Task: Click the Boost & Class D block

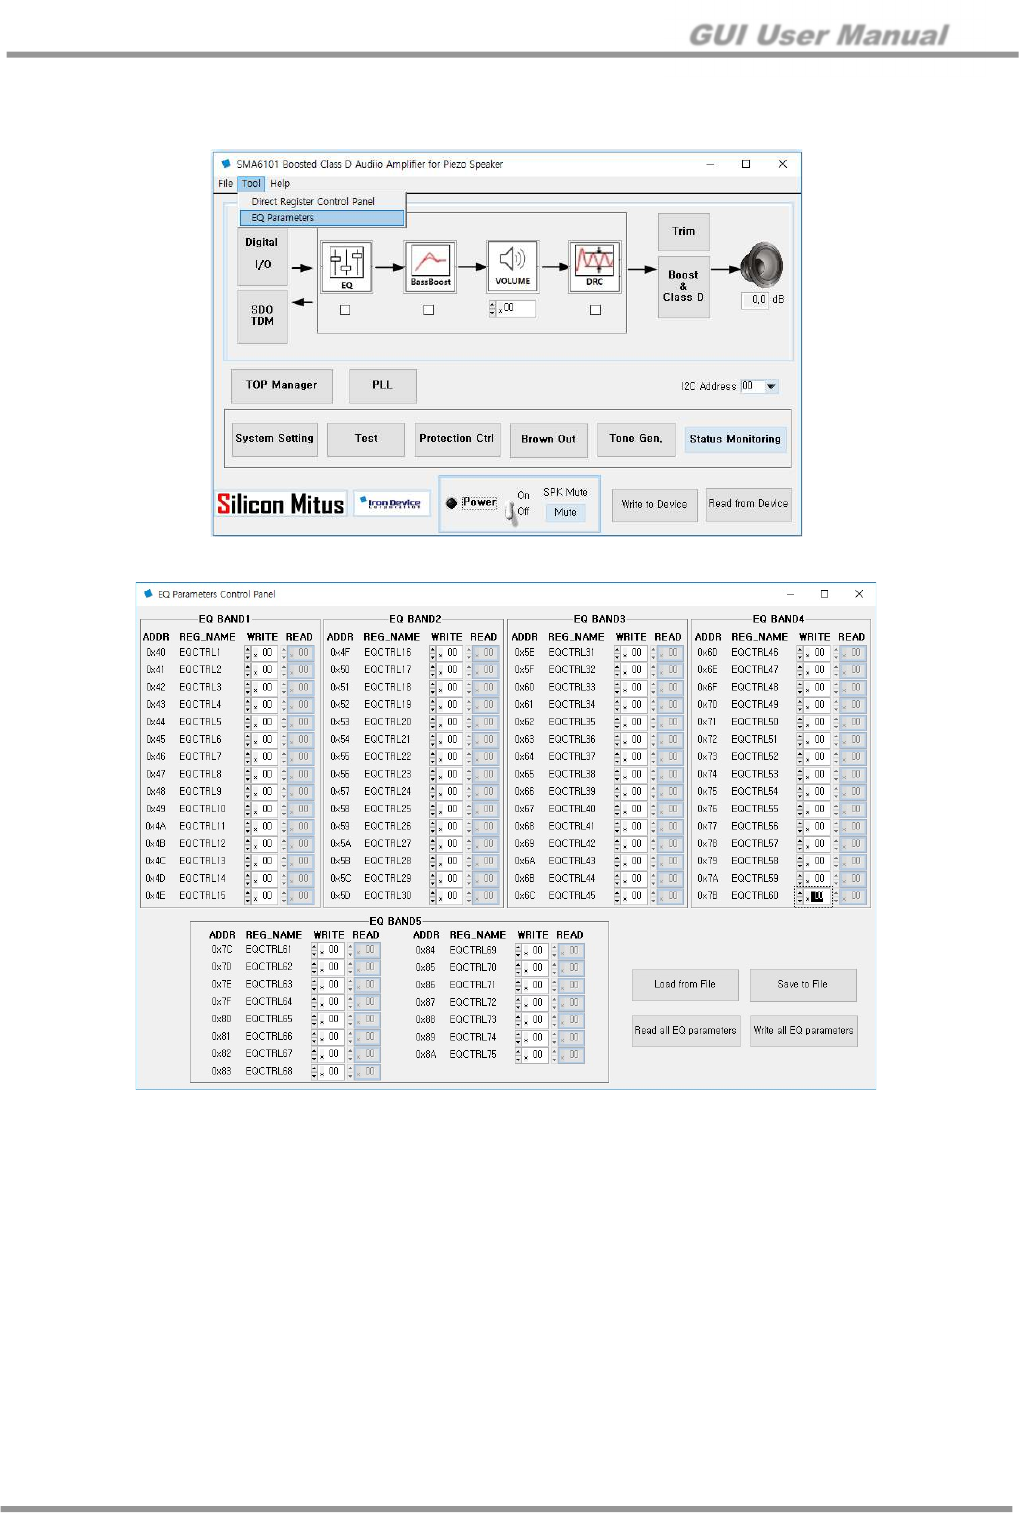Action: 684,286
